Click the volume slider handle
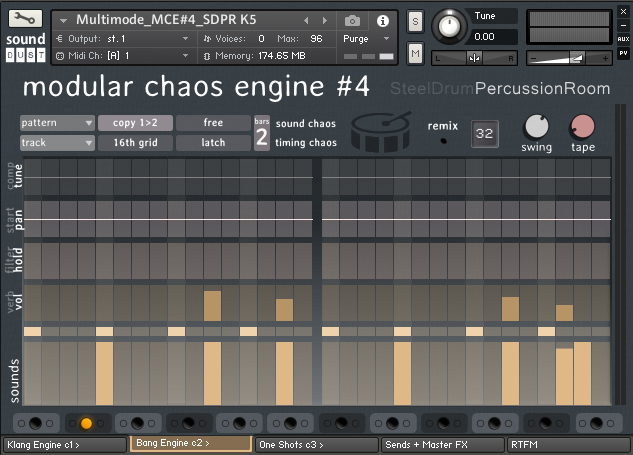Screen dimensions: 633x455 [577, 58]
